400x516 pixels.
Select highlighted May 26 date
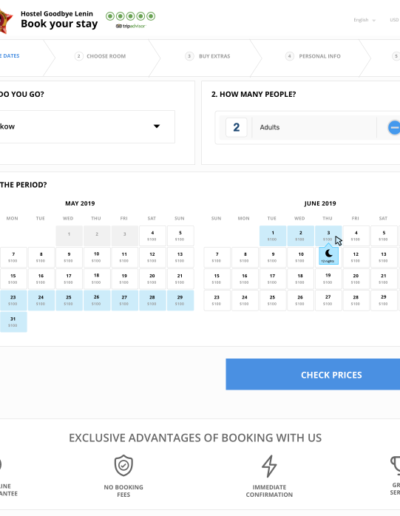click(97, 300)
